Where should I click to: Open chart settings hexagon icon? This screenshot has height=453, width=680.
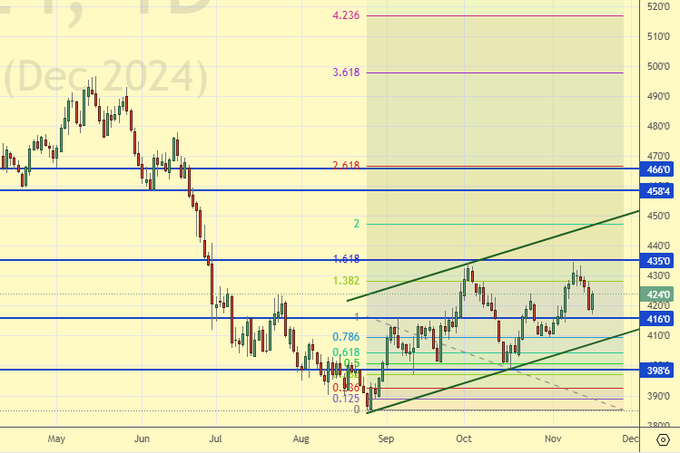[x=664, y=439]
